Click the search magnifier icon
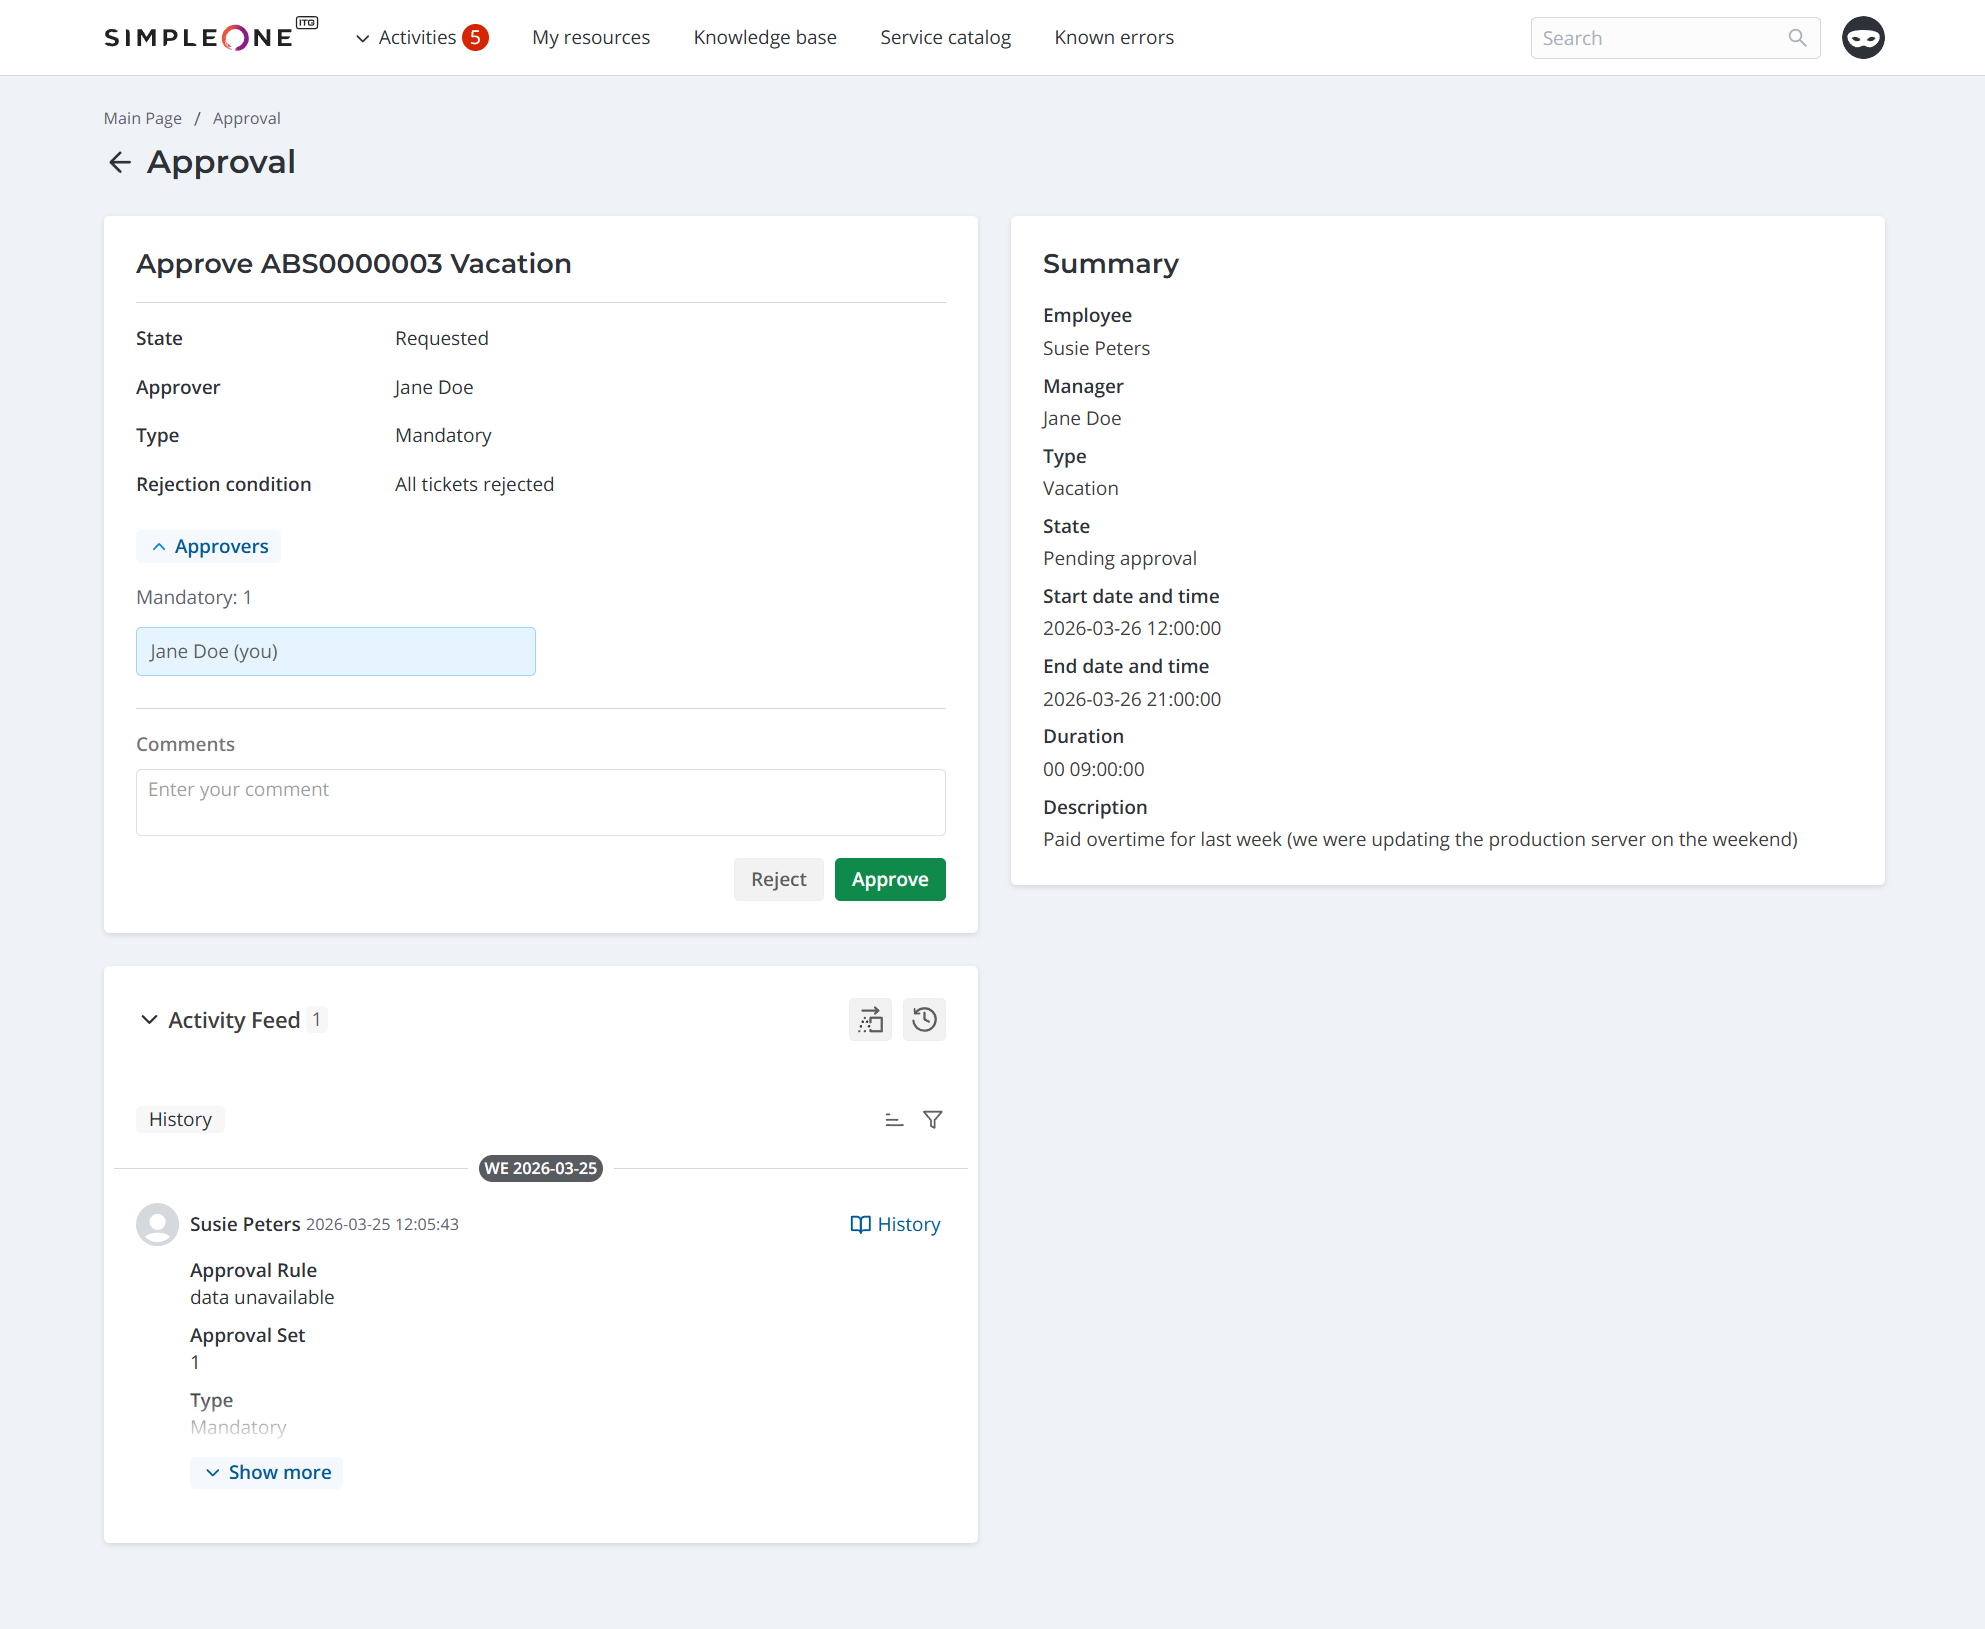 (x=1797, y=38)
